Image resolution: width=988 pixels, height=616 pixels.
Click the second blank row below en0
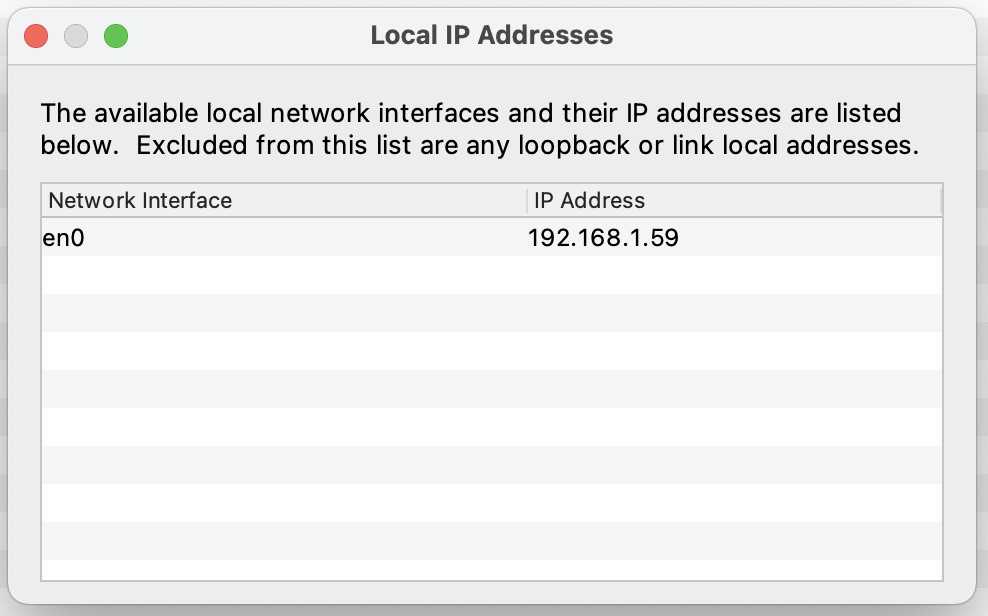point(490,313)
